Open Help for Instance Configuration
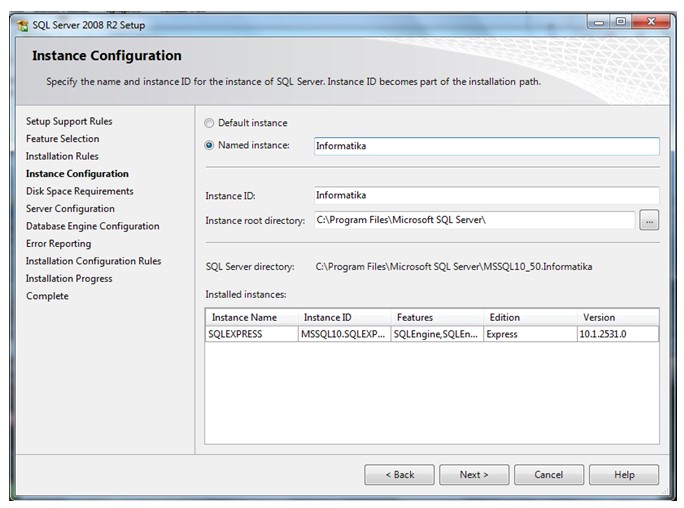Image resolution: width=684 pixels, height=508 pixels. (x=624, y=474)
